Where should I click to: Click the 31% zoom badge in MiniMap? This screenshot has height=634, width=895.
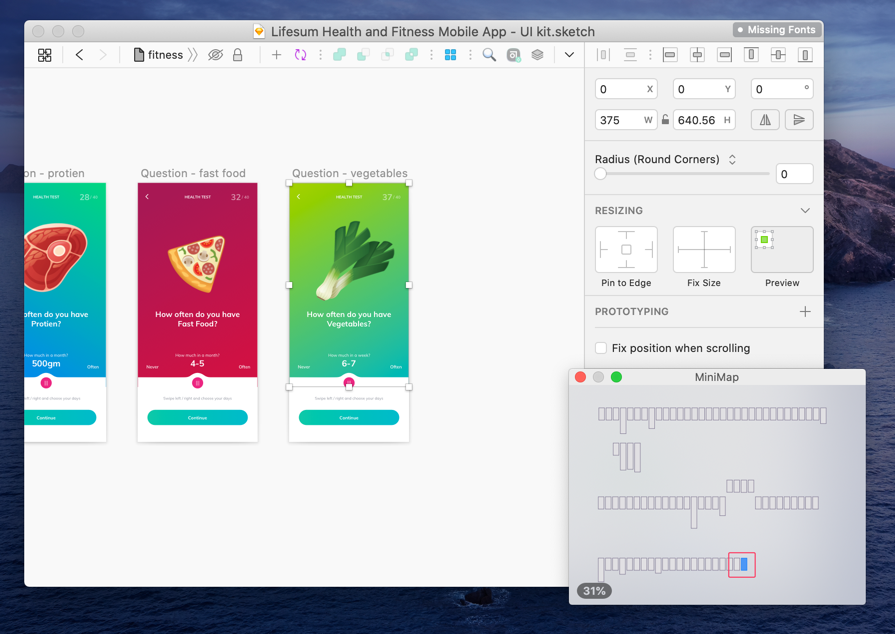click(x=594, y=591)
